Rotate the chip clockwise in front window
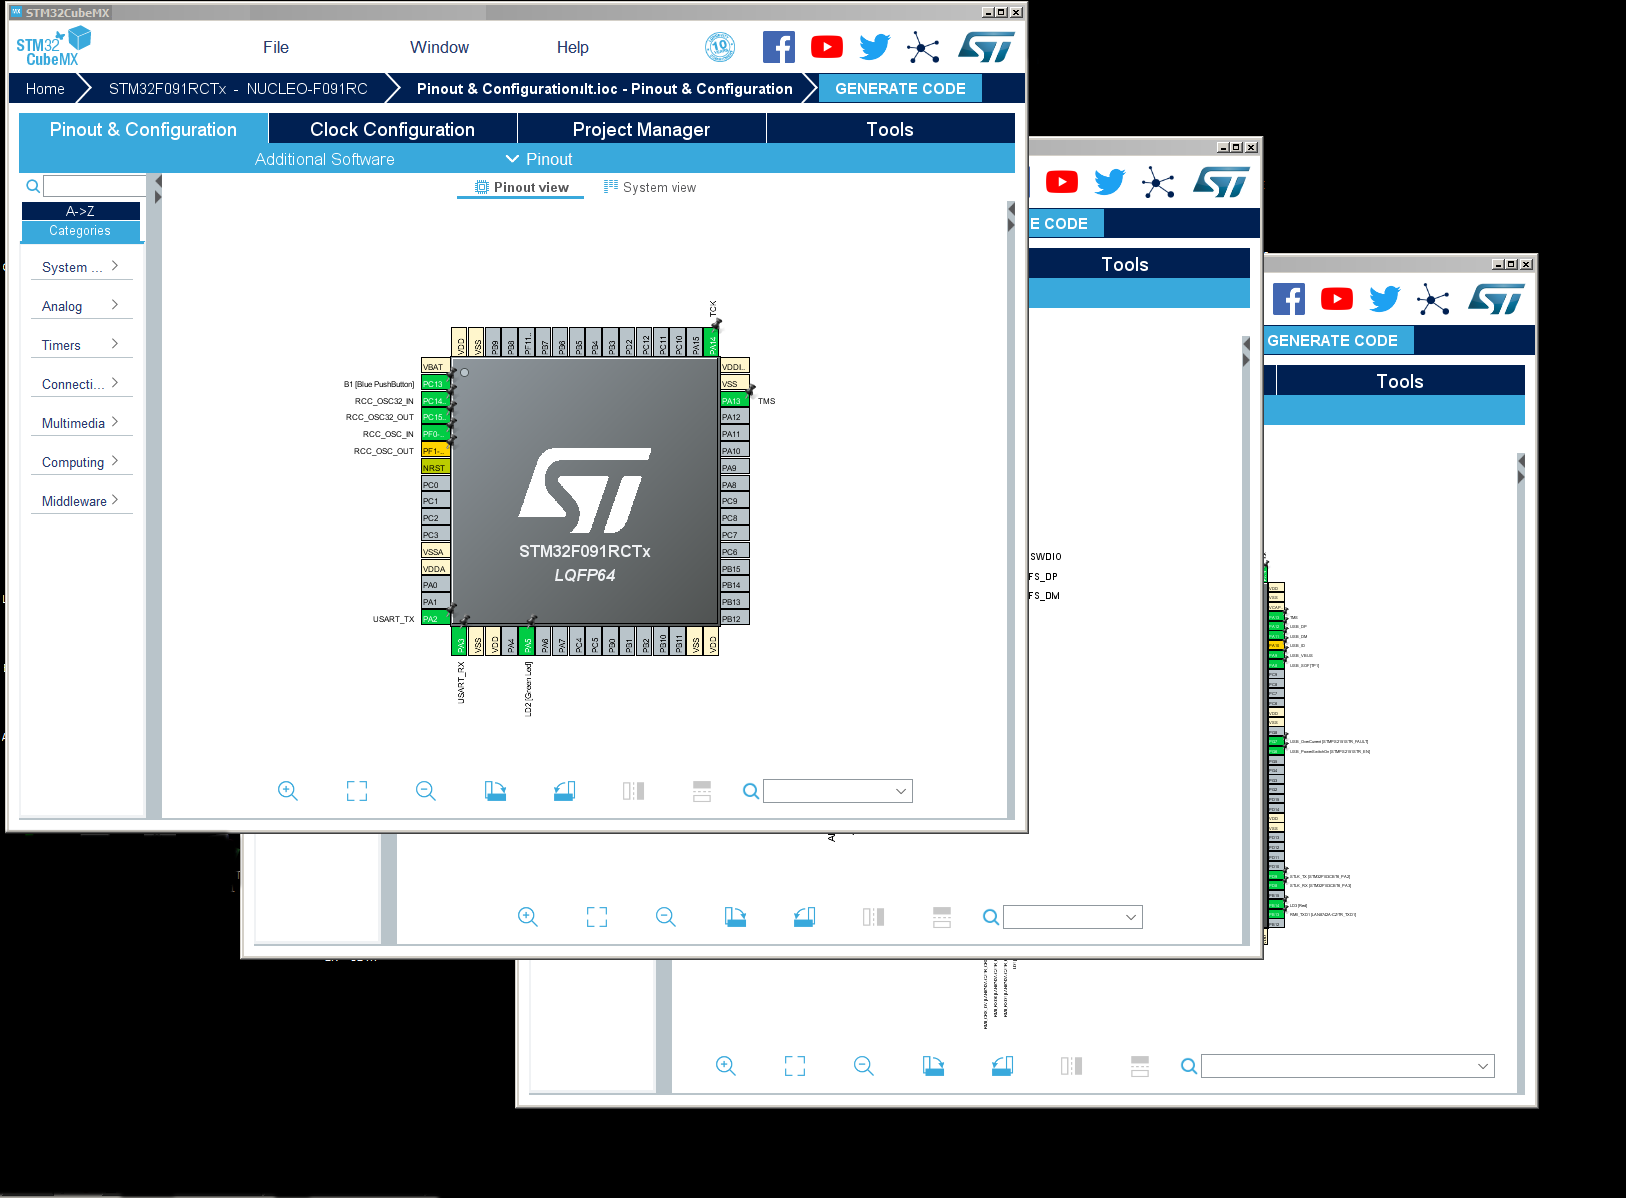This screenshot has height=1198, width=1626. pyautogui.click(x=495, y=791)
